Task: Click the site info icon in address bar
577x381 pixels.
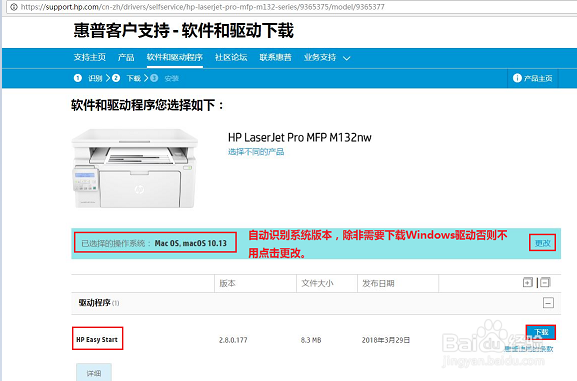Action: point(14,7)
